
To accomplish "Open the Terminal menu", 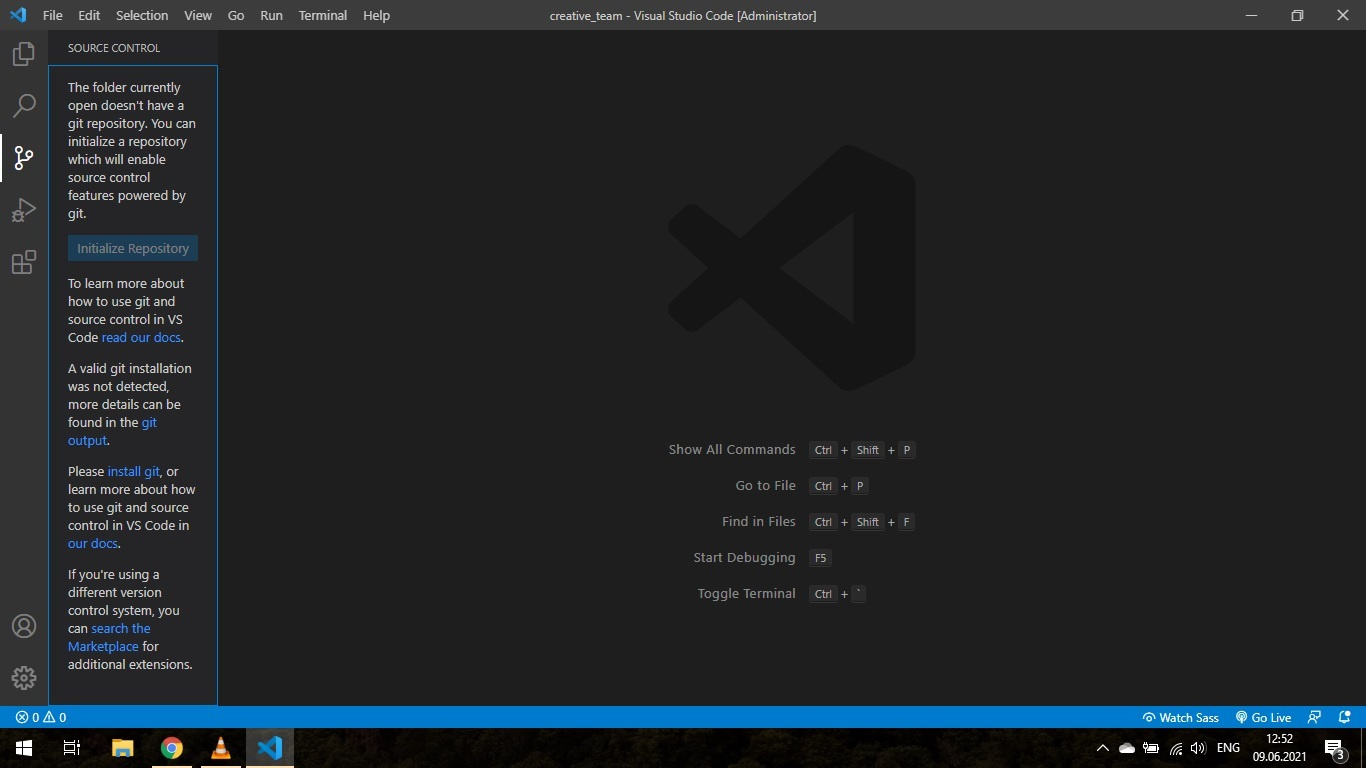I will click(323, 15).
